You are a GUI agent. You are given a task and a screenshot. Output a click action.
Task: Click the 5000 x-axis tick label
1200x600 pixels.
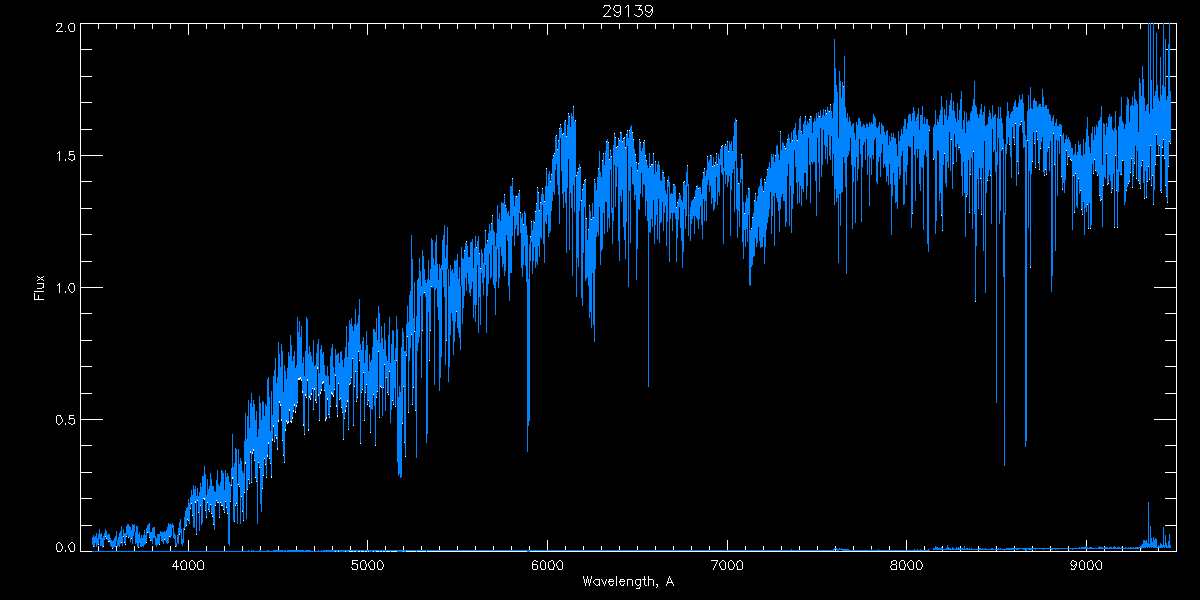click(368, 564)
